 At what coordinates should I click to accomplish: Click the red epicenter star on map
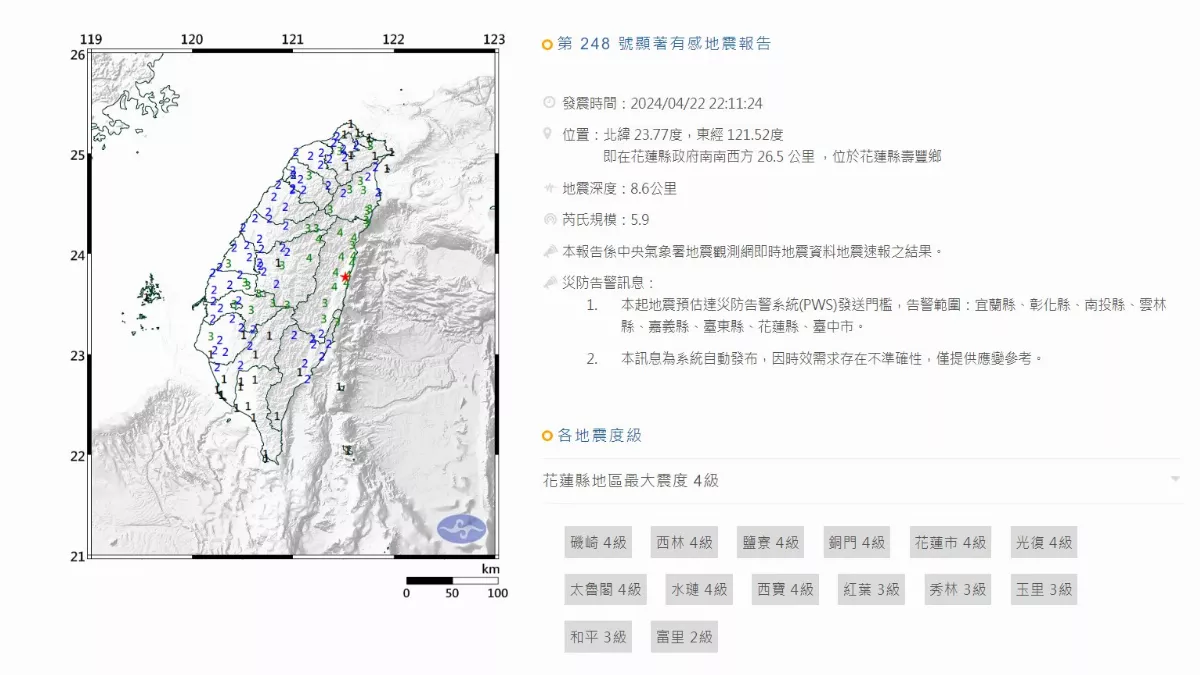(x=346, y=277)
